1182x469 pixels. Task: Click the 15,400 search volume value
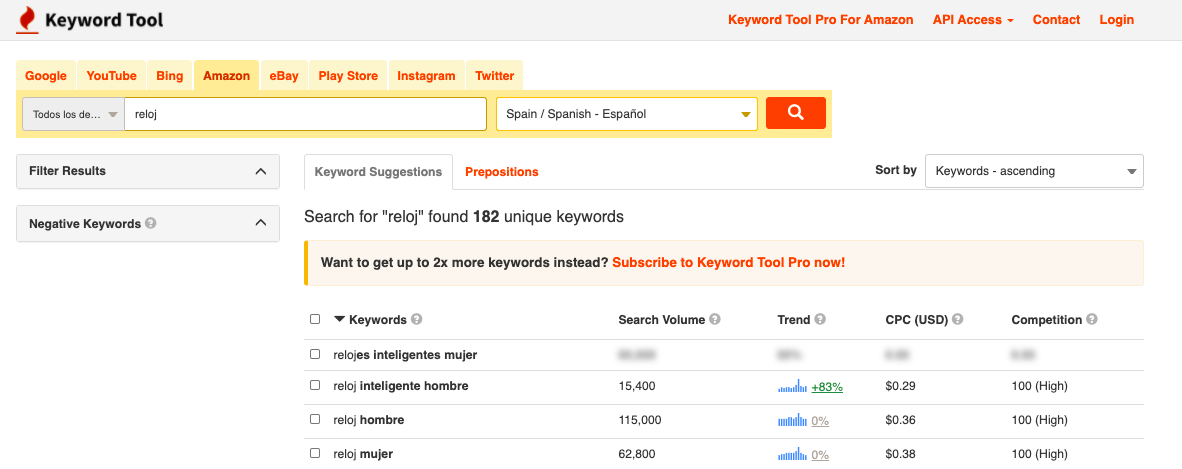pyautogui.click(x=637, y=386)
